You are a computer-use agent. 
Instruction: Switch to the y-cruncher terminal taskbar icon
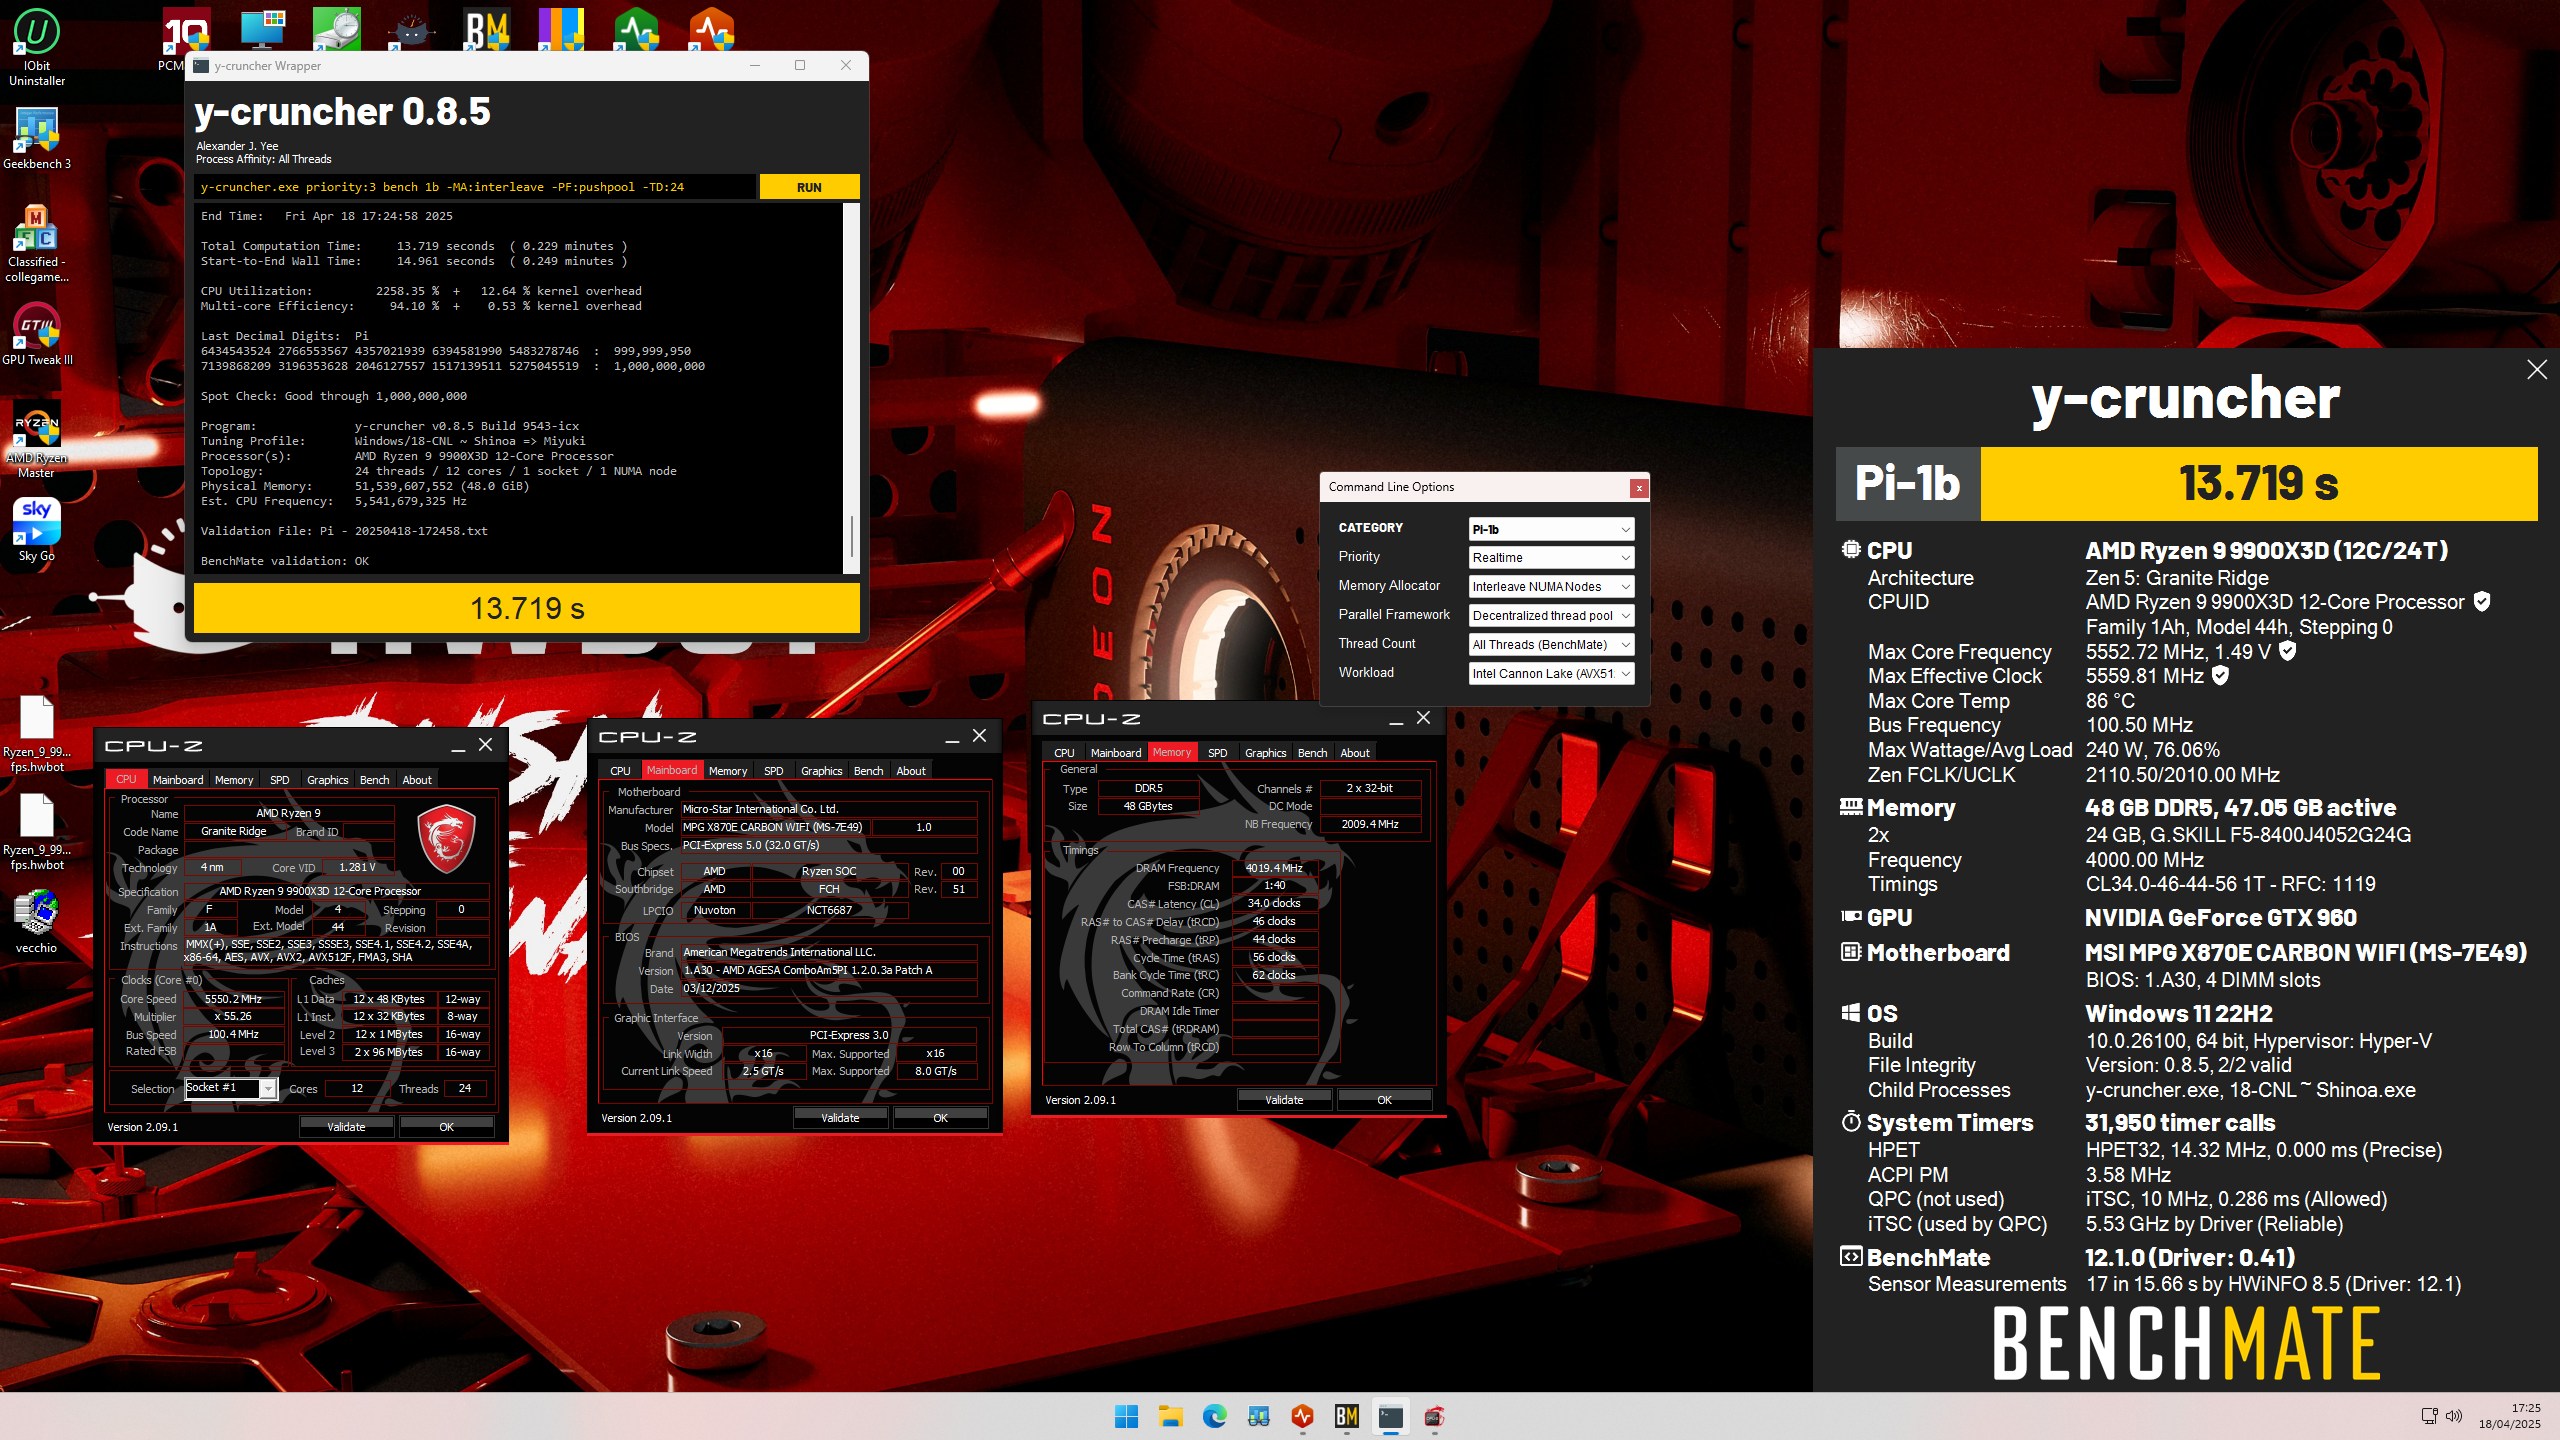(x=1390, y=1416)
